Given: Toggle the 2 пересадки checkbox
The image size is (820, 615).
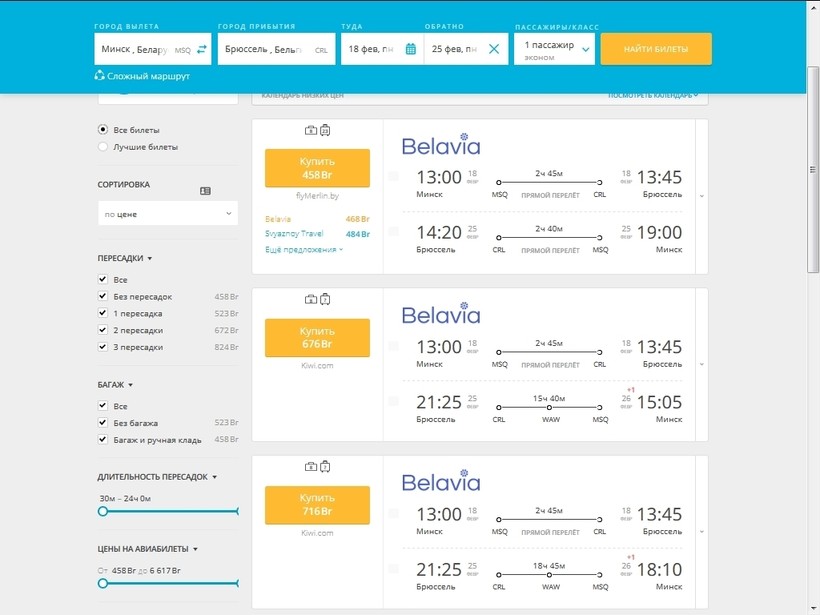Looking at the screenshot, I should pyautogui.click(x=103, y=330).
